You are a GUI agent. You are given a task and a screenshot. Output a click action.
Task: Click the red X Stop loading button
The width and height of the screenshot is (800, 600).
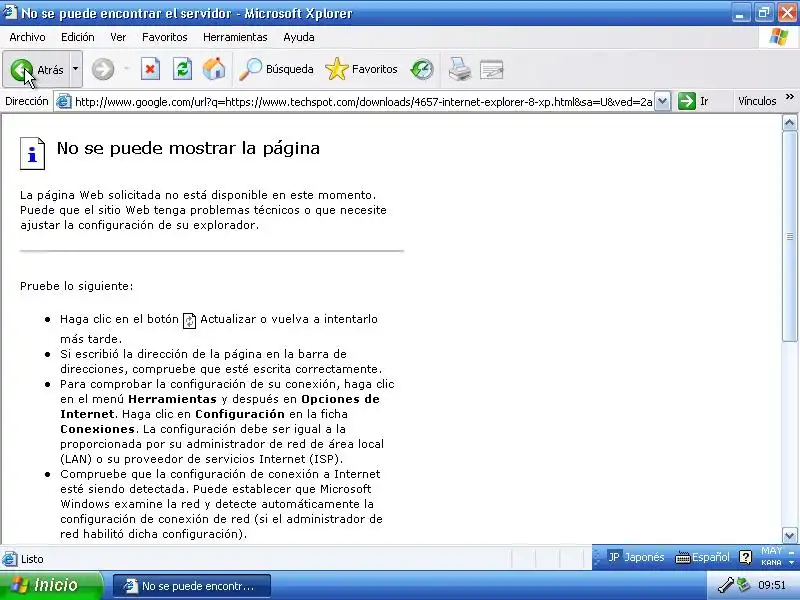[151, 69]
